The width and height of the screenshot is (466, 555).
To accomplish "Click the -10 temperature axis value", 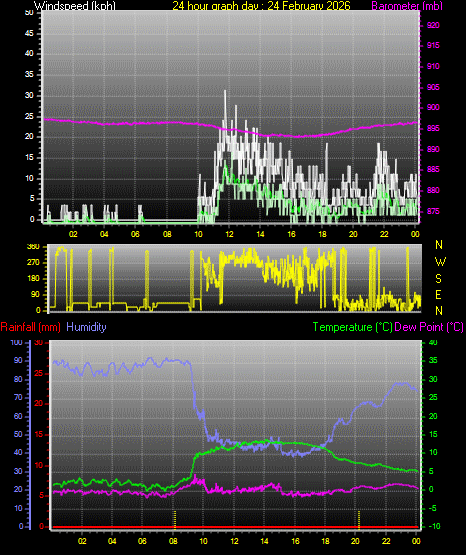I will [x=434, y=526].
